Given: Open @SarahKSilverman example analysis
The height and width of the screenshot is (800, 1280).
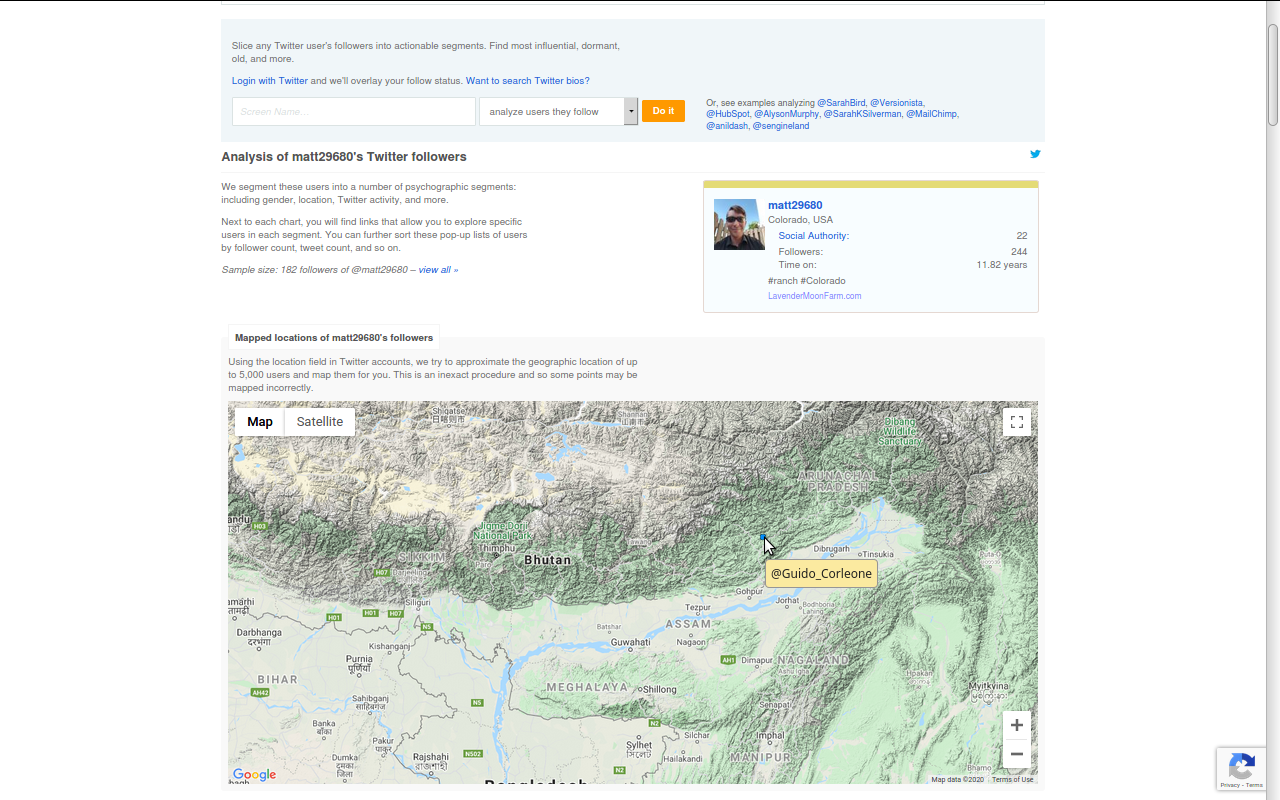Looking at the screenshot, I should tap(863, 114).
